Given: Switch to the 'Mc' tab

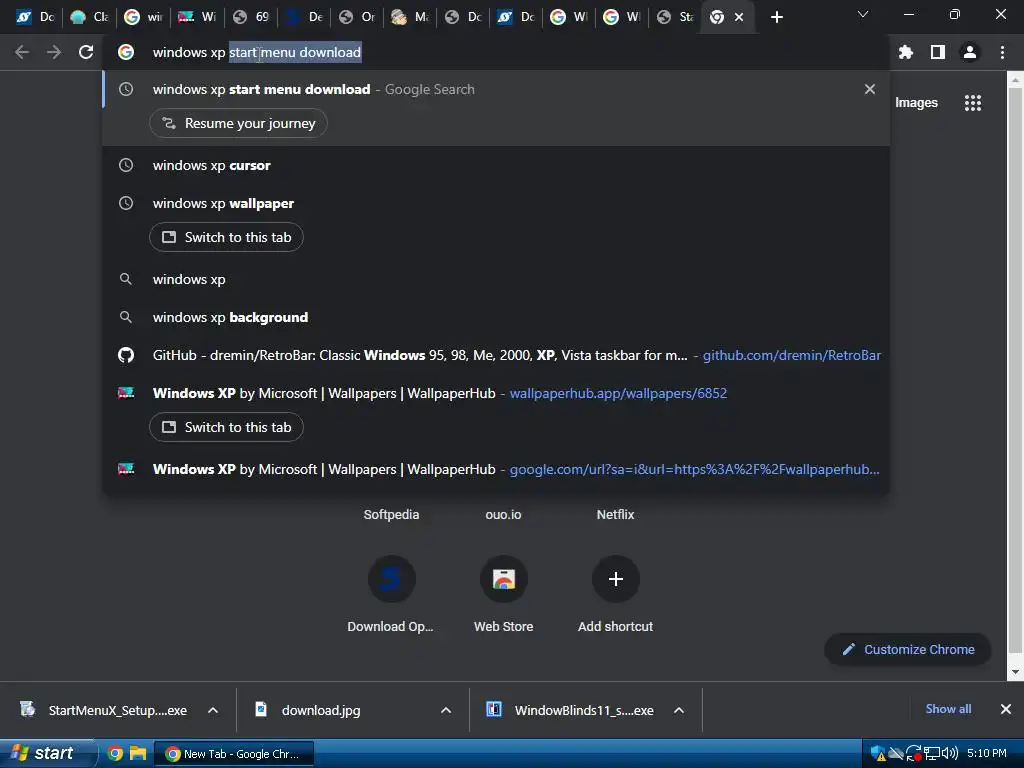Looking at the screenshot, I should [409, 17].
